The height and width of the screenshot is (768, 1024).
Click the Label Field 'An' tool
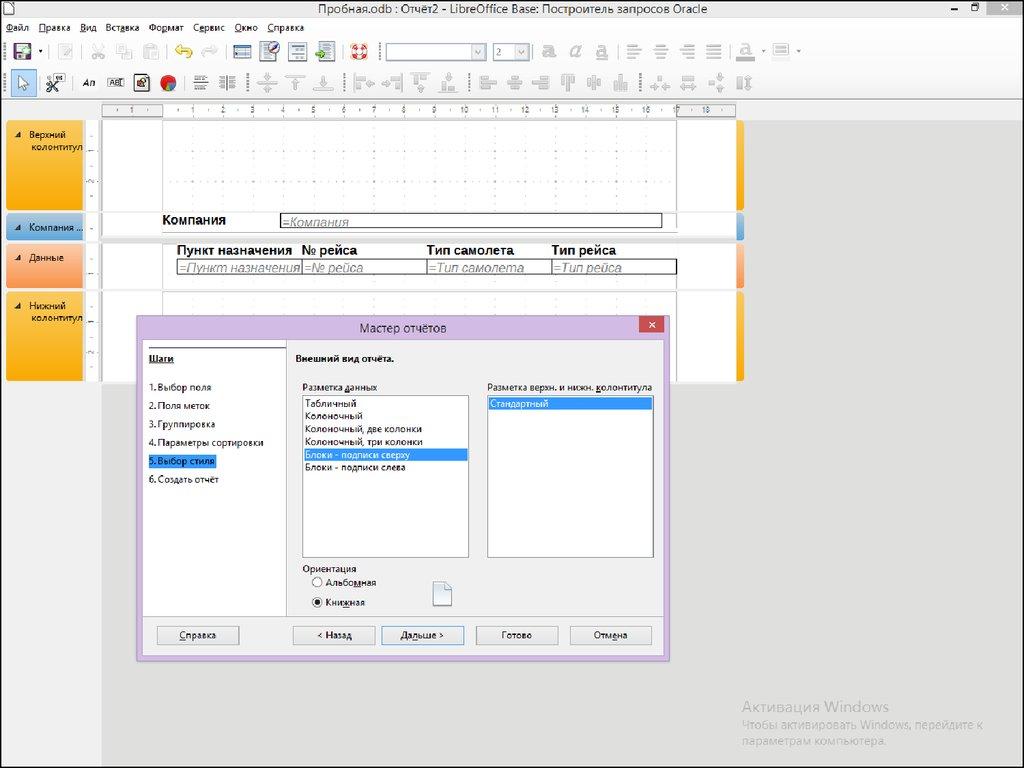click(89, 83)
